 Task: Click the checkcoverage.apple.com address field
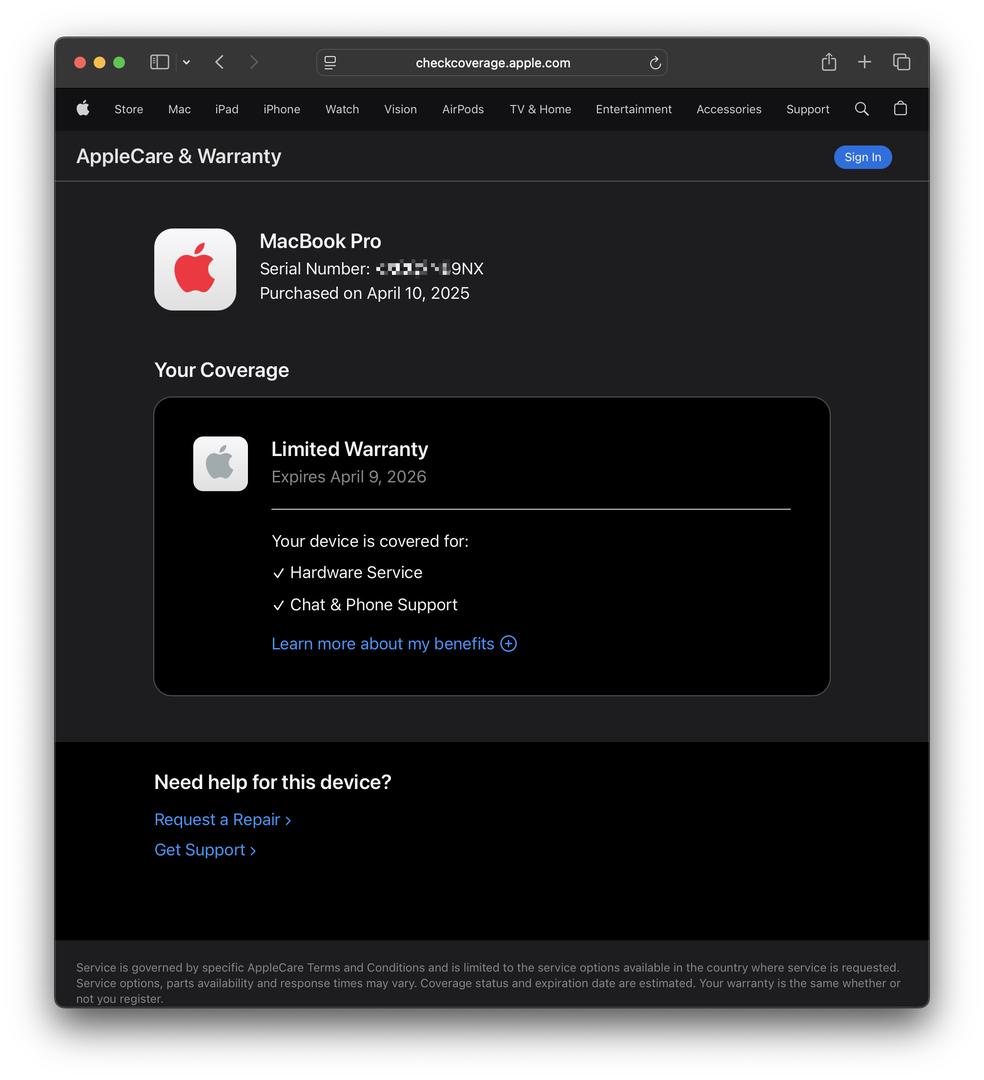tap(492, 63)
